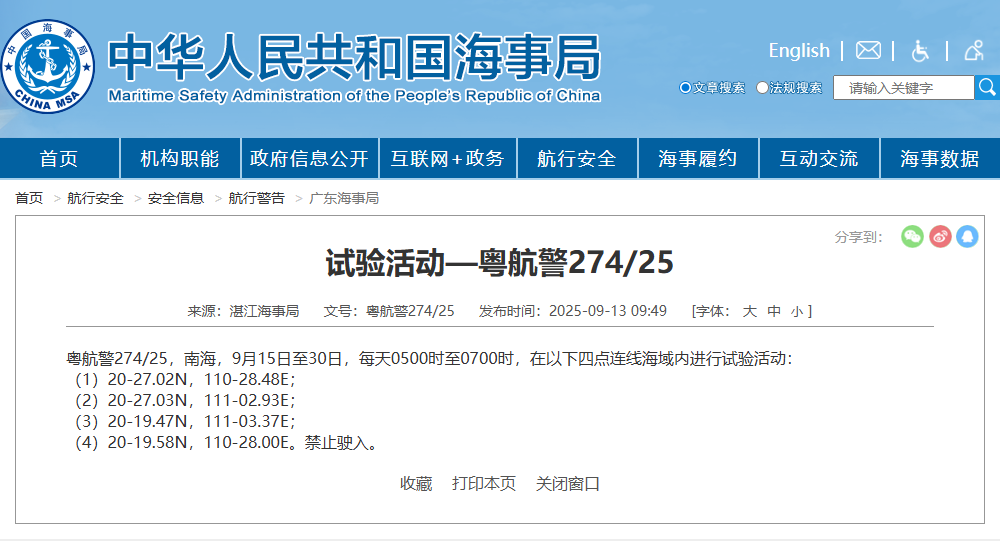Set font size to 小

click(x=796, y=311)
